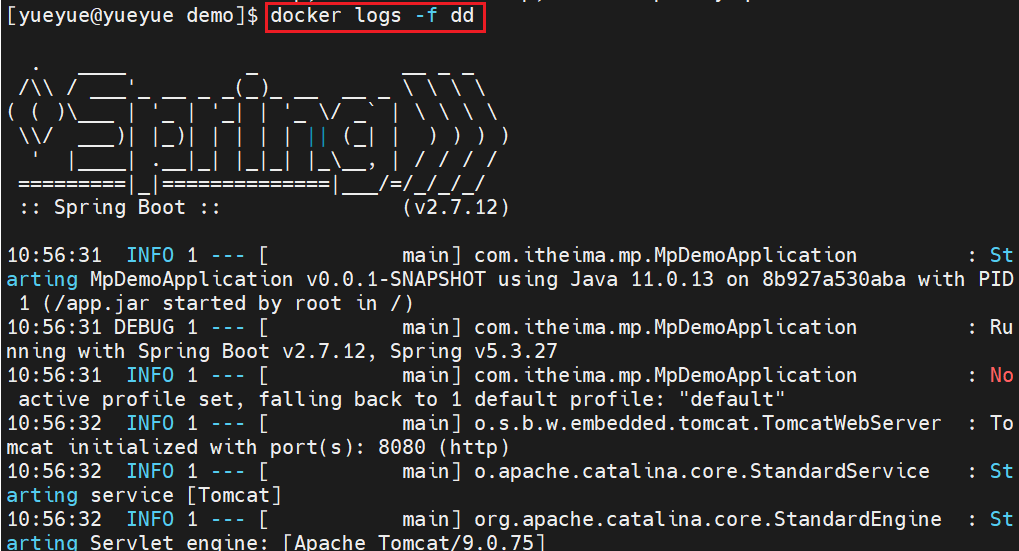Image resolution: width=1019 pixels, height=551 pixels.
Task: Click the 'docker logs -f dd' command text
Action: [372, 15]
